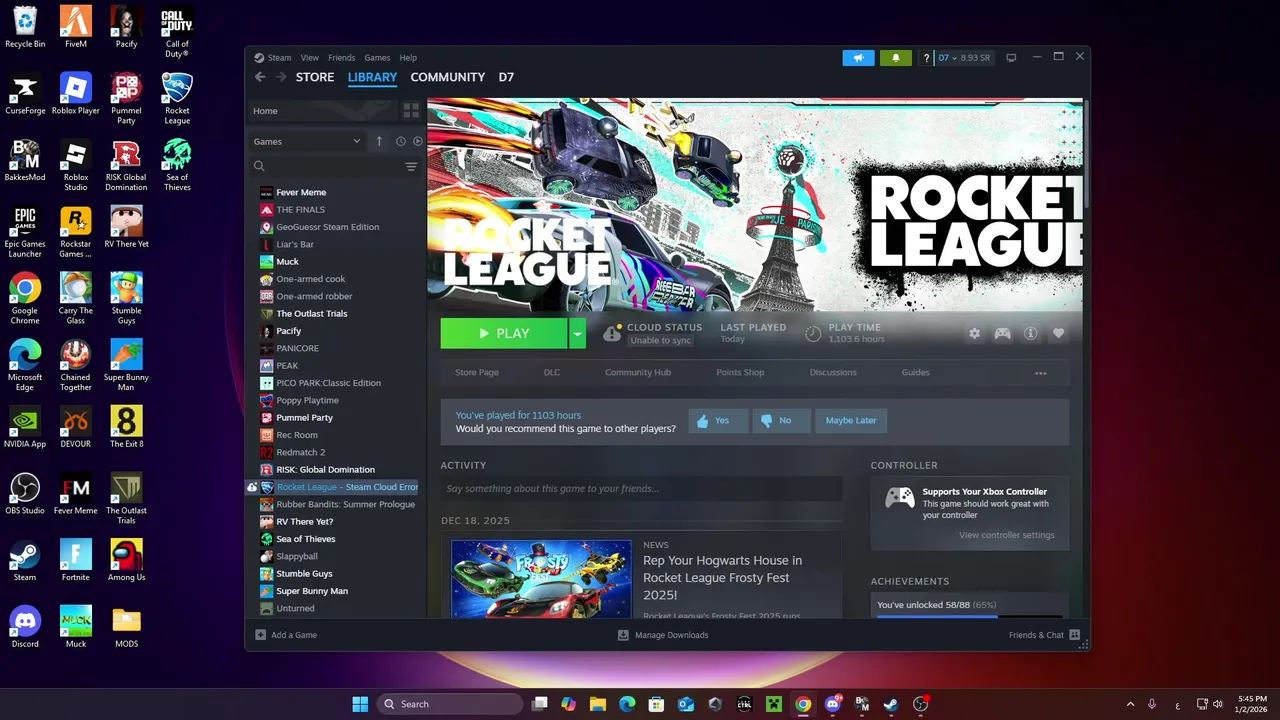Open the green notifications bell
Screen dimensions: 1280x720
pyautogui.click(x=896, y=58)
